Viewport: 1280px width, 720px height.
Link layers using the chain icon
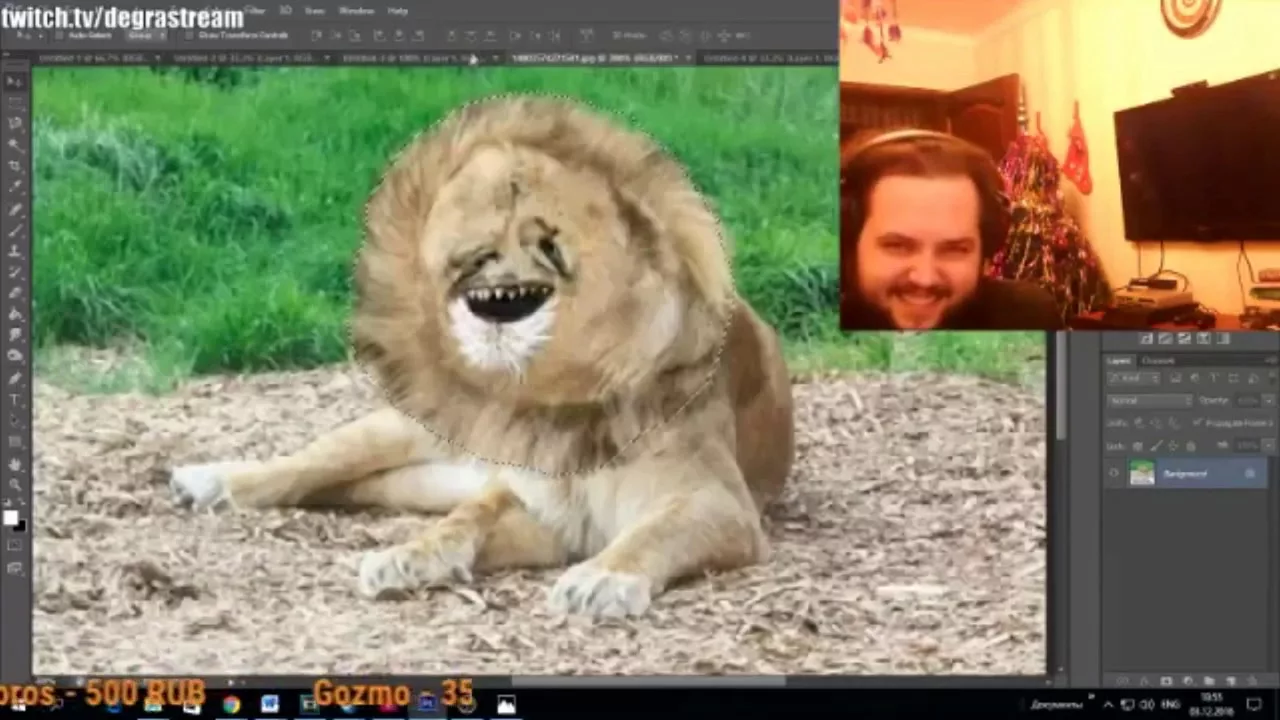pos(1124,681)
